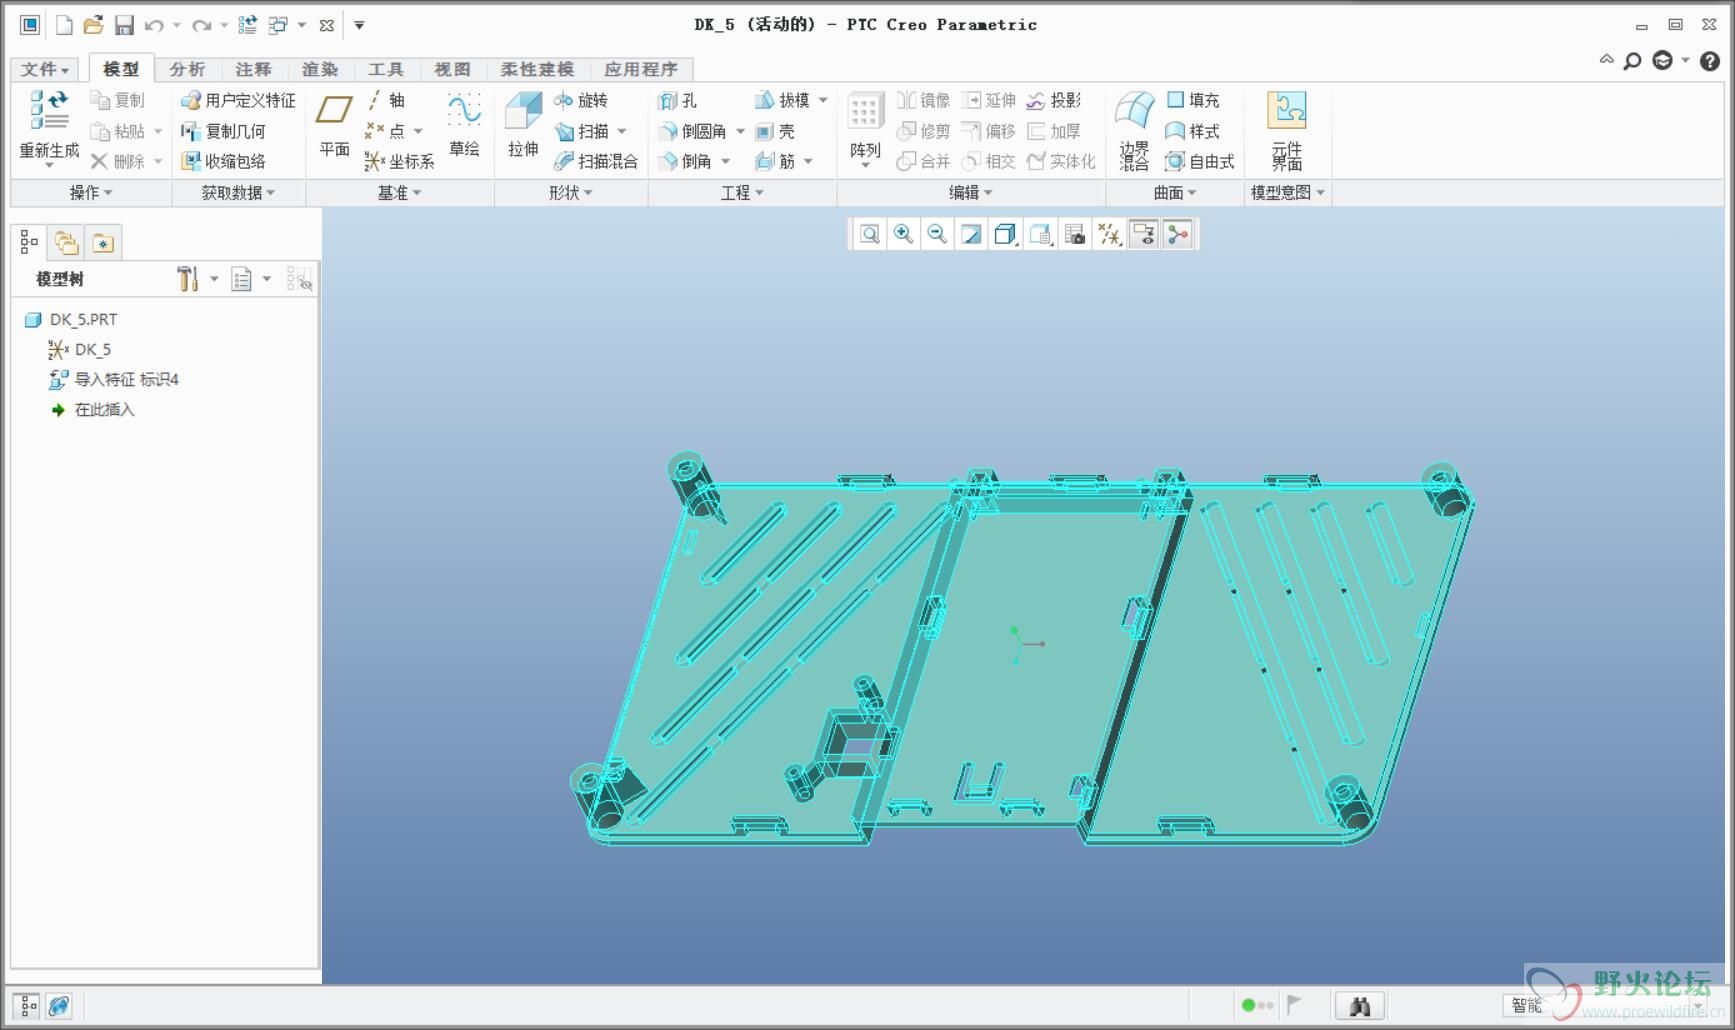
Task: Select the Fill (填充) surface tool
Action: (x=1193, y=100)
